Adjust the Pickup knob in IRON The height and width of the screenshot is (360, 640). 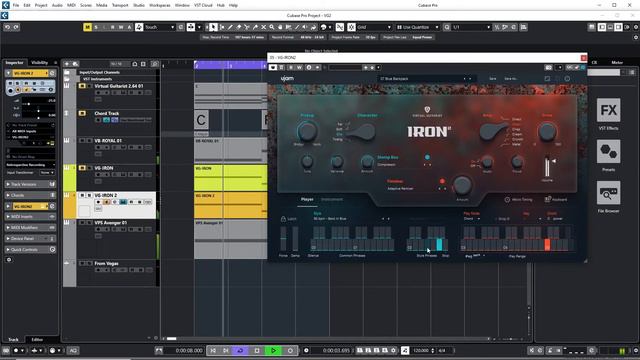tap(307, 131)
